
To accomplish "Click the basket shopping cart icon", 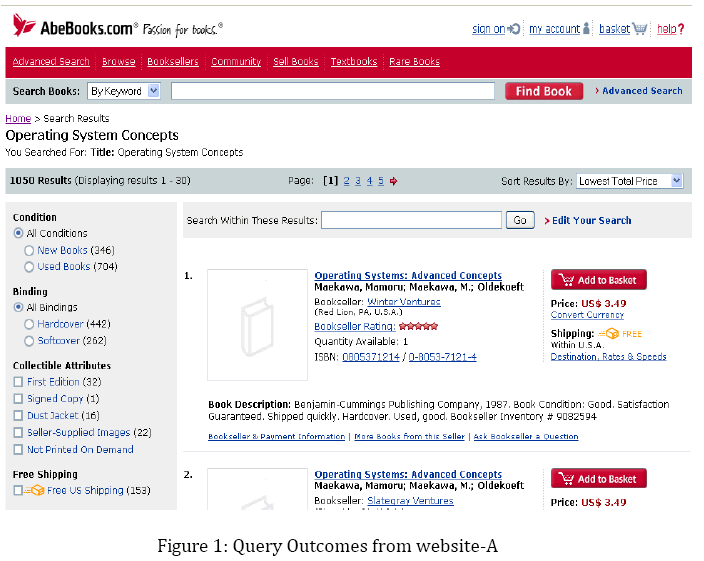I will click(x=640, y=29).
